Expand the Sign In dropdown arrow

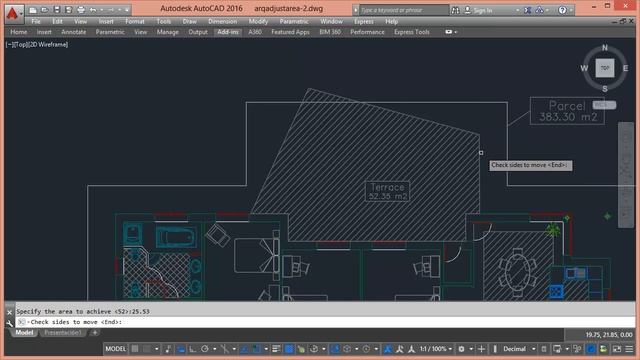coord(518,10)
